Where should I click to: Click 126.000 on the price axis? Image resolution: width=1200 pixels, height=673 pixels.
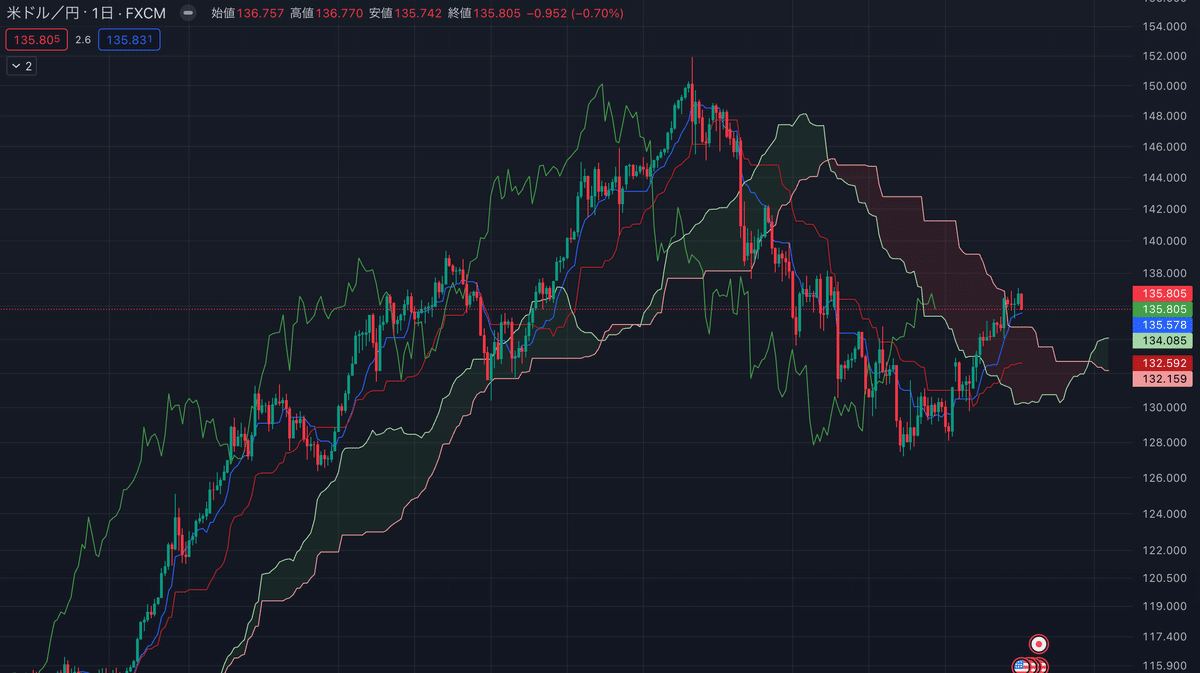(1166, 478)
